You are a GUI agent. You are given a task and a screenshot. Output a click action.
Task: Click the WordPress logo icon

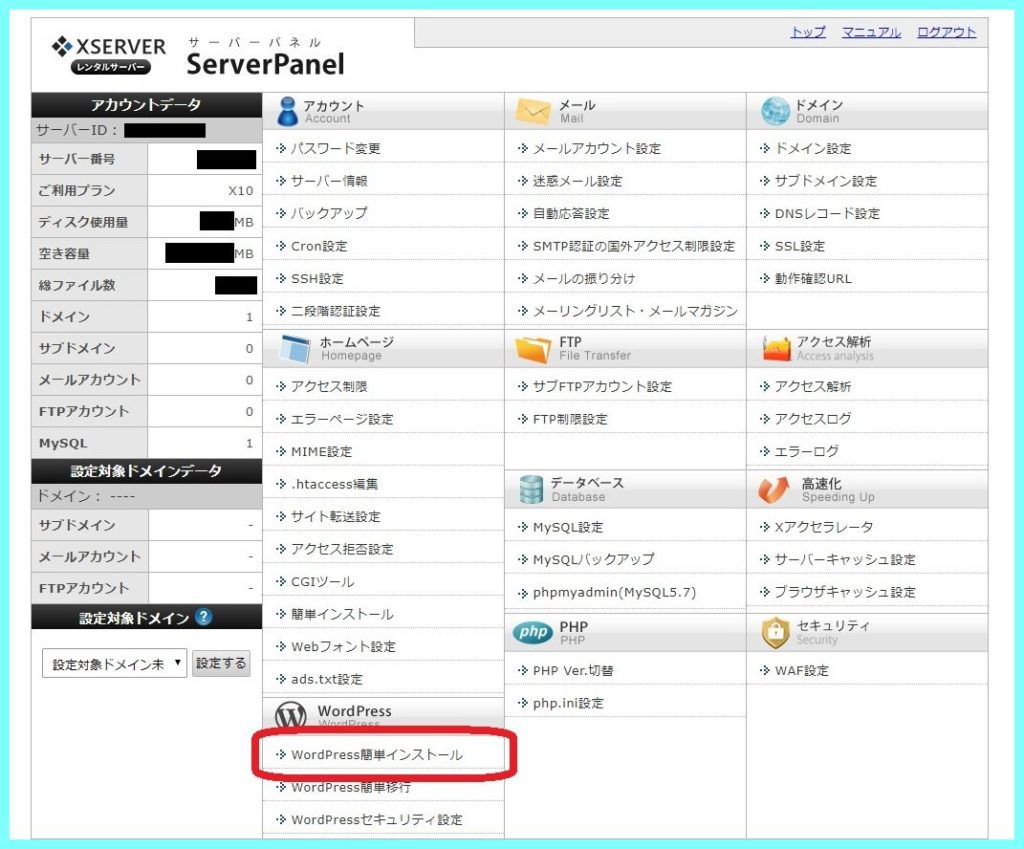click(x=291, y=714)
